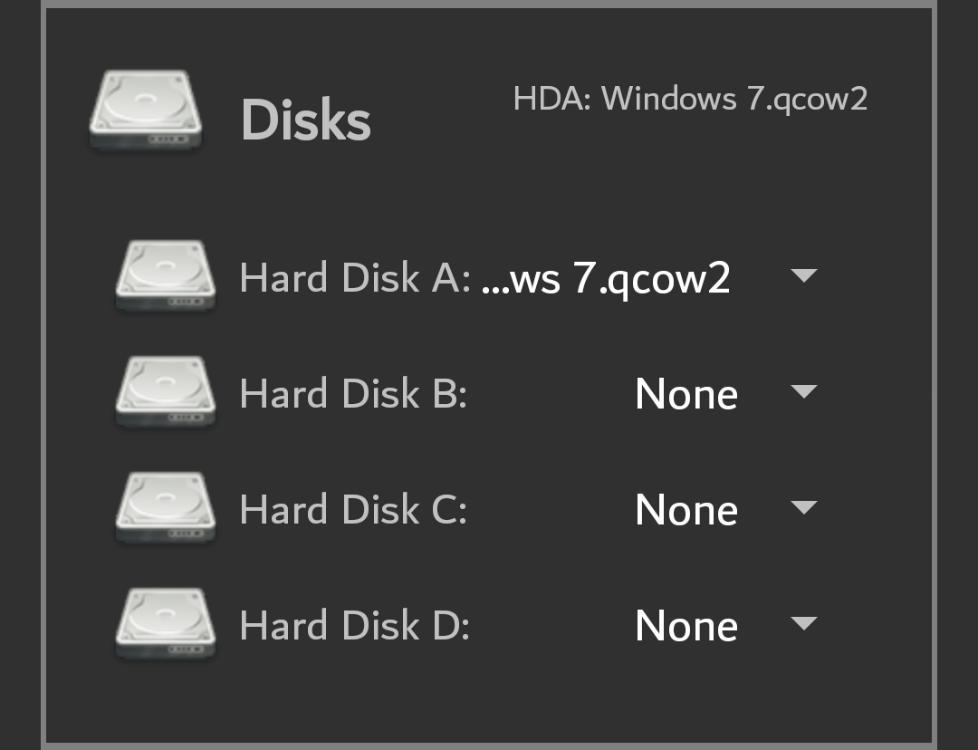Click the large Disks section drive icon

[145, 111]
